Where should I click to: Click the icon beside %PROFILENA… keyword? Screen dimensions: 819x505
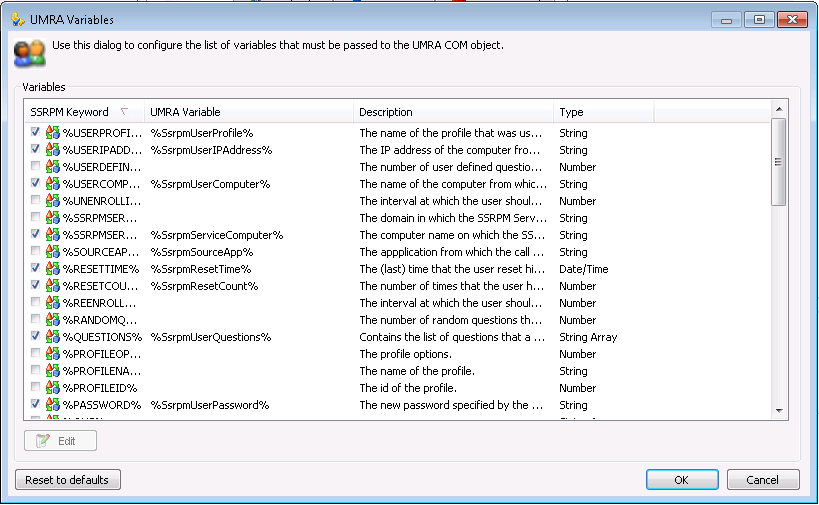(53, 371)
